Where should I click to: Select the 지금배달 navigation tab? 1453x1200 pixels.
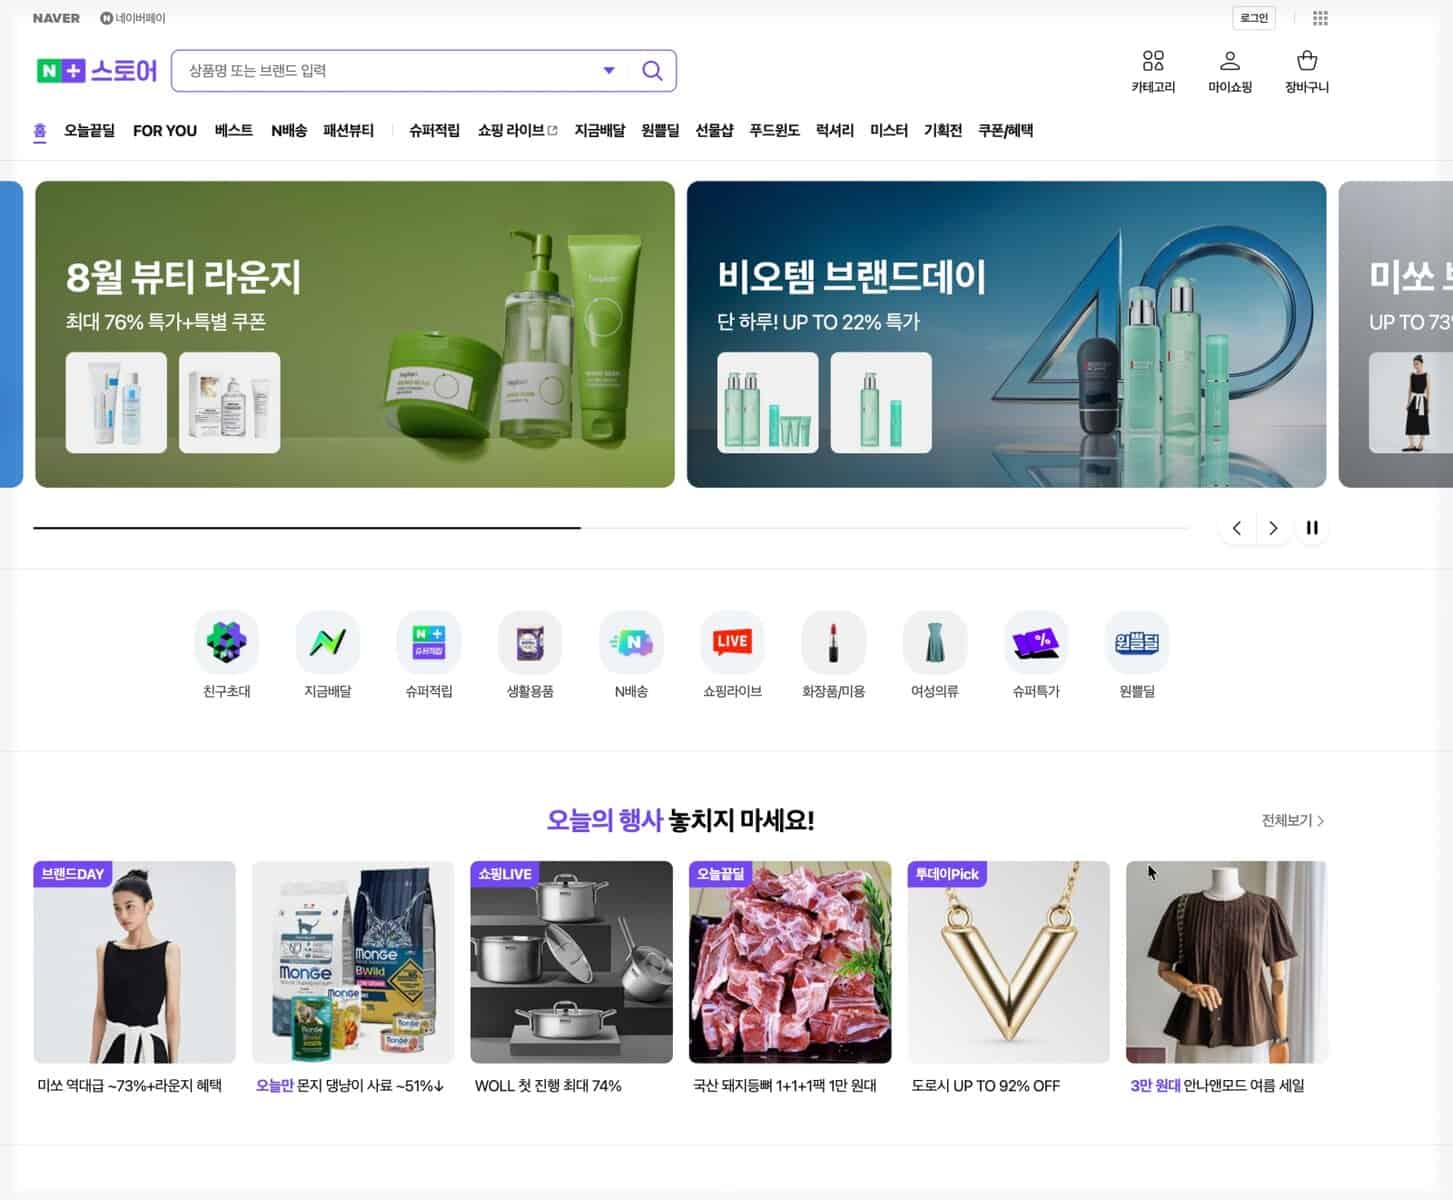pos(599,131)
